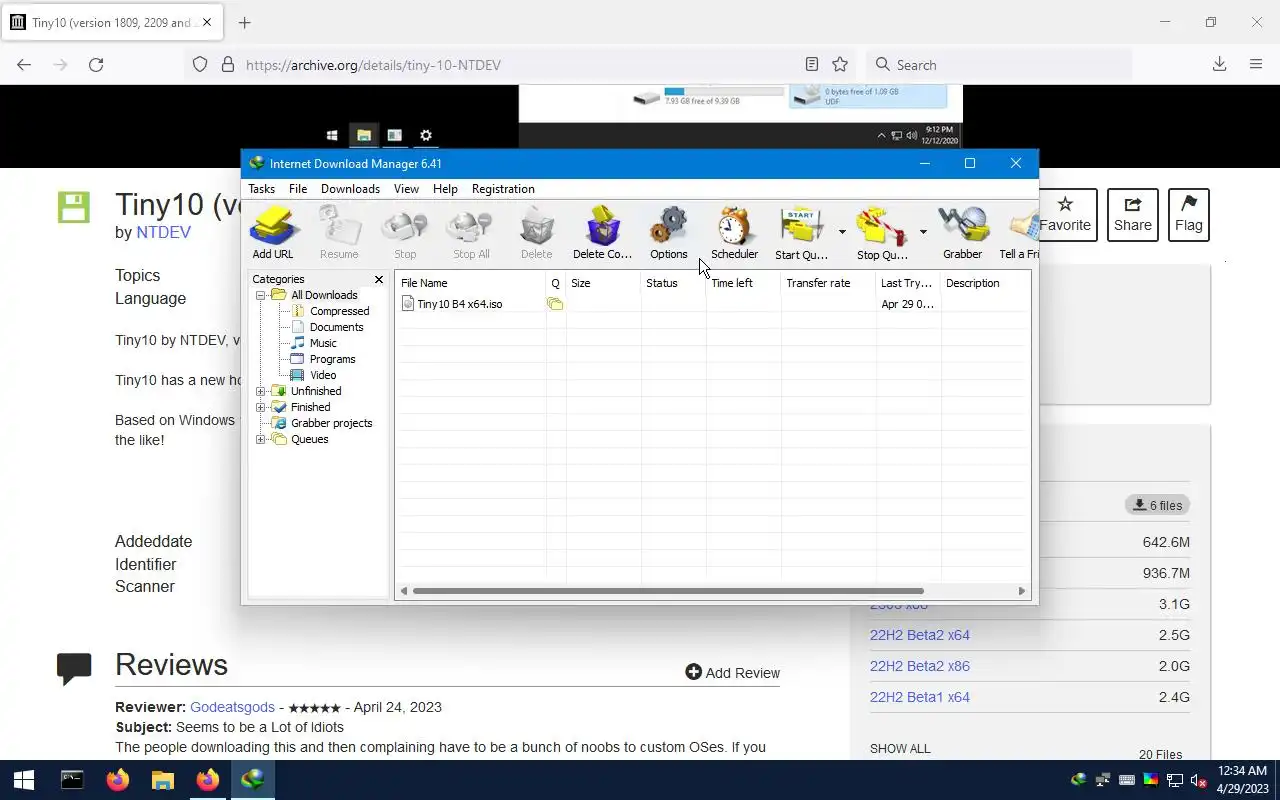Open Firefox downloads panel icon
1280x800 pixels.
1219,65
